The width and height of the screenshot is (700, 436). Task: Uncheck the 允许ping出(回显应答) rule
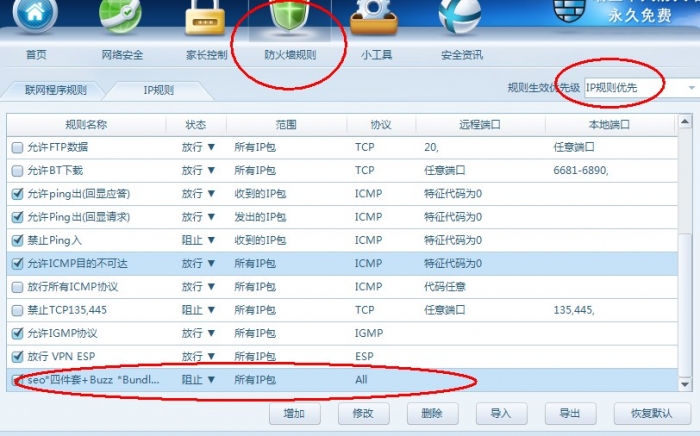pyautogui.click(x=17, y=194)
